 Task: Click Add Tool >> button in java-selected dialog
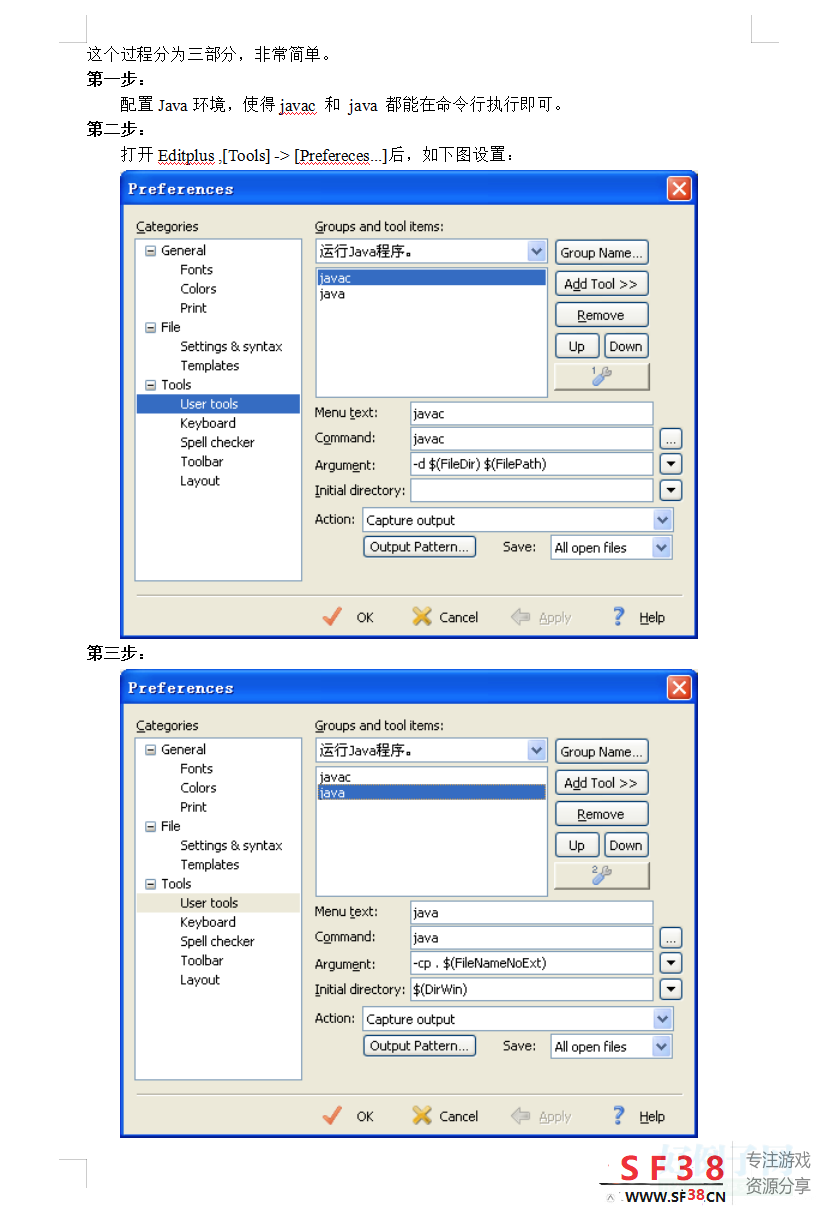601,783
